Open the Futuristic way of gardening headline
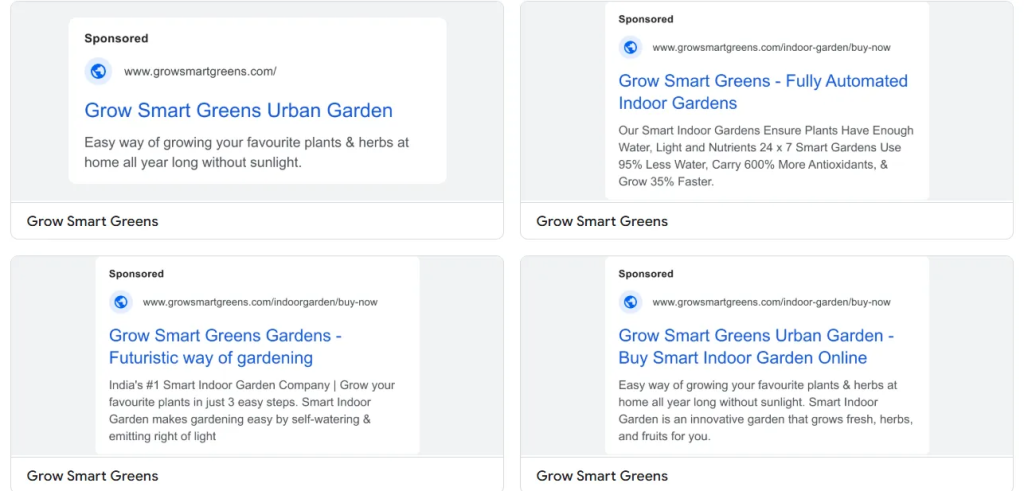The image size is (1024, 491). pyautogui.click(x=225, y=347)
